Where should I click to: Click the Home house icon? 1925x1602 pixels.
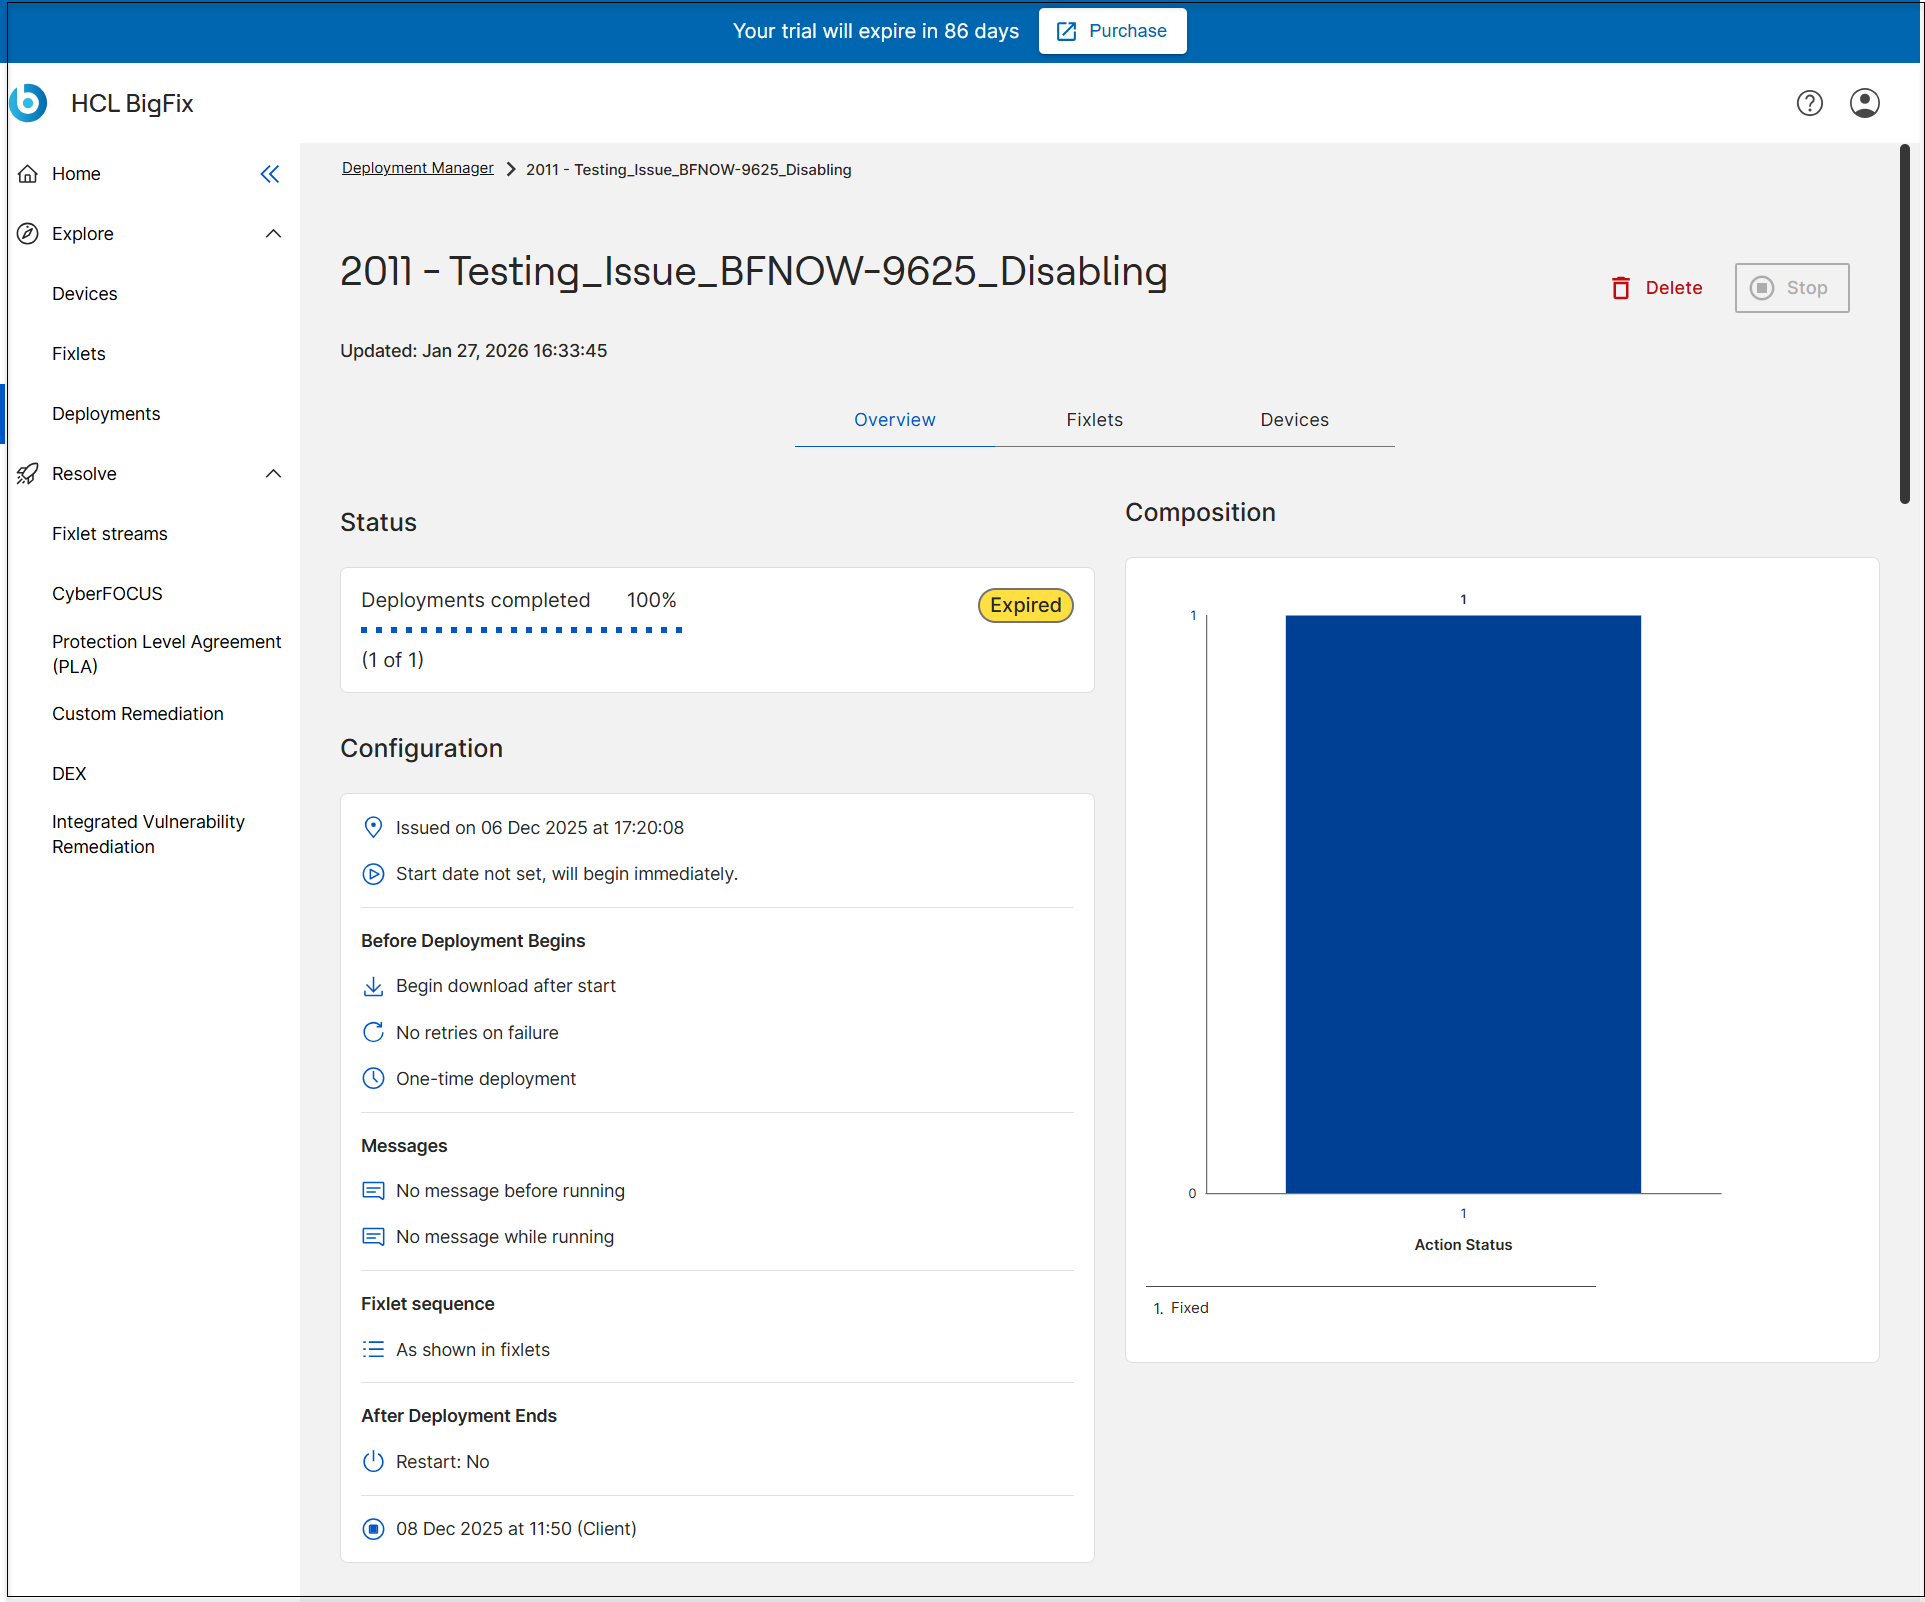click(x=28, y=174)
